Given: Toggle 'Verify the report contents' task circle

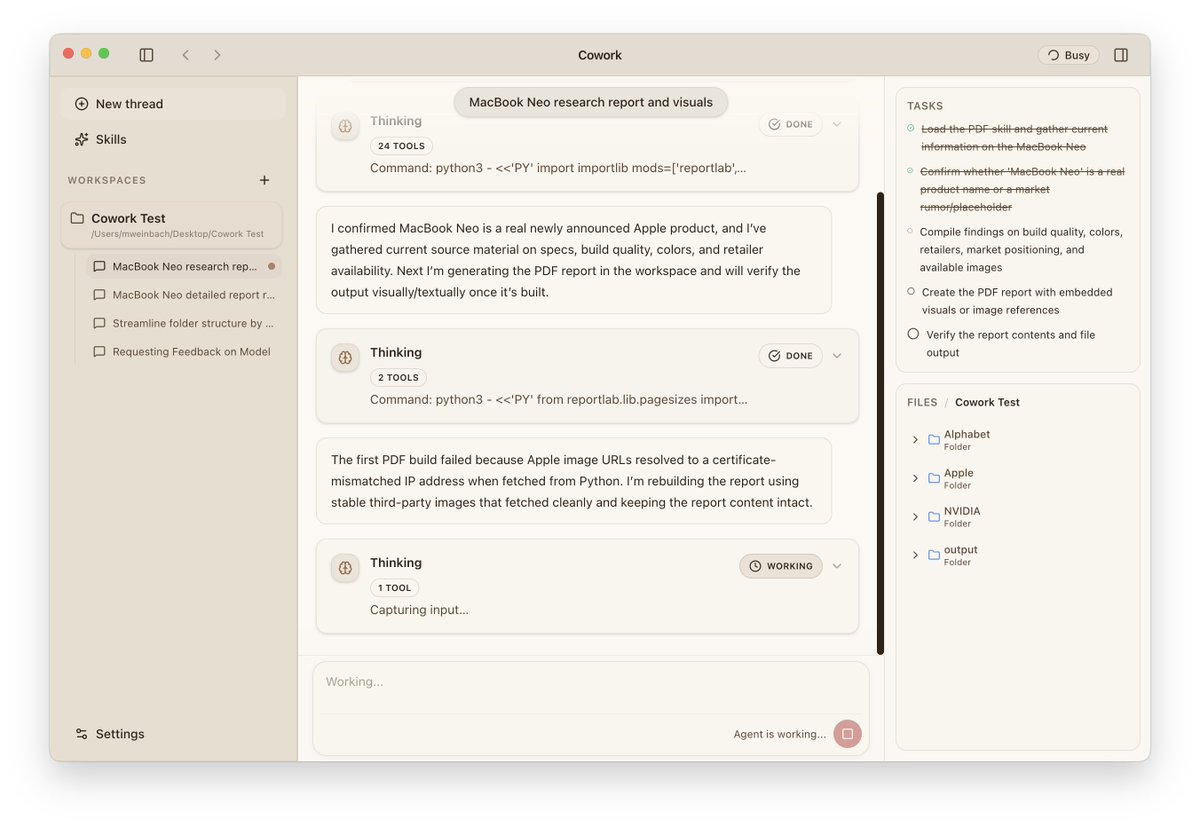Looking at the screenshot, I should pos(913,334).
